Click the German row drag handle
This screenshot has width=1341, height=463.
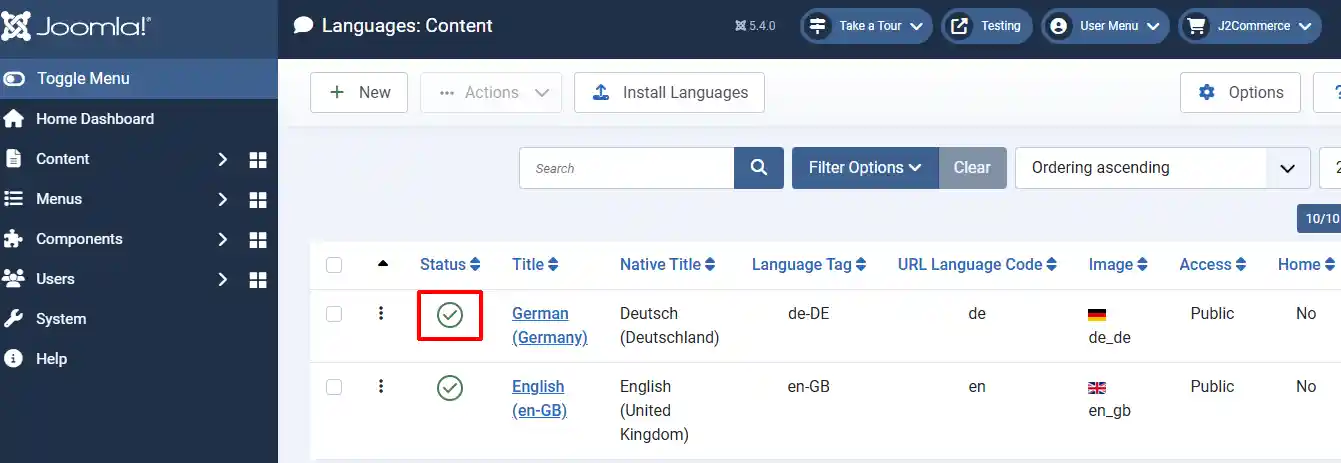381,313
